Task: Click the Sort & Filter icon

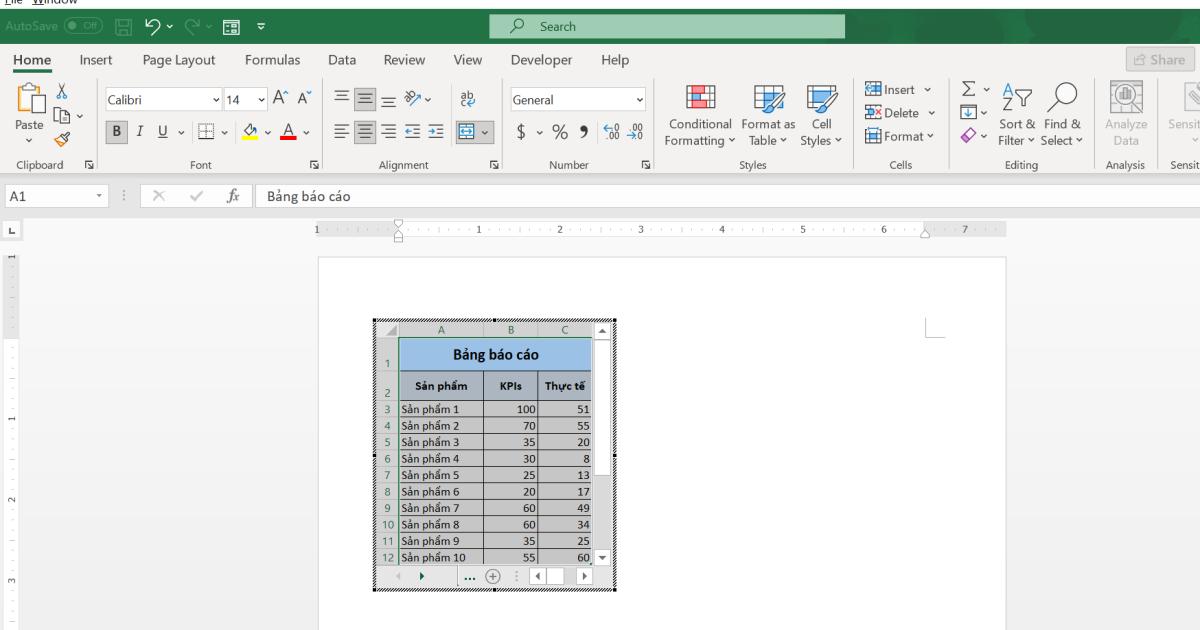Action: tap(1019, 112)
